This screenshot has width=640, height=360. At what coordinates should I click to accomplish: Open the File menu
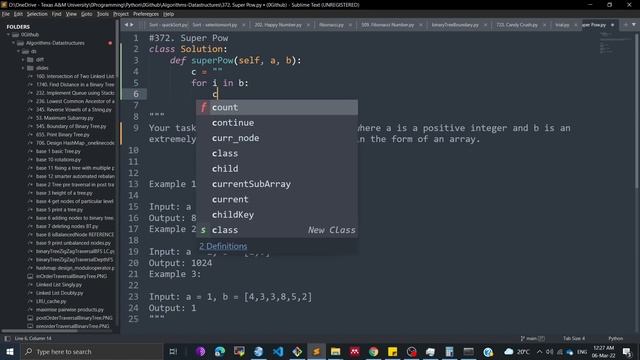coord(6,14)
